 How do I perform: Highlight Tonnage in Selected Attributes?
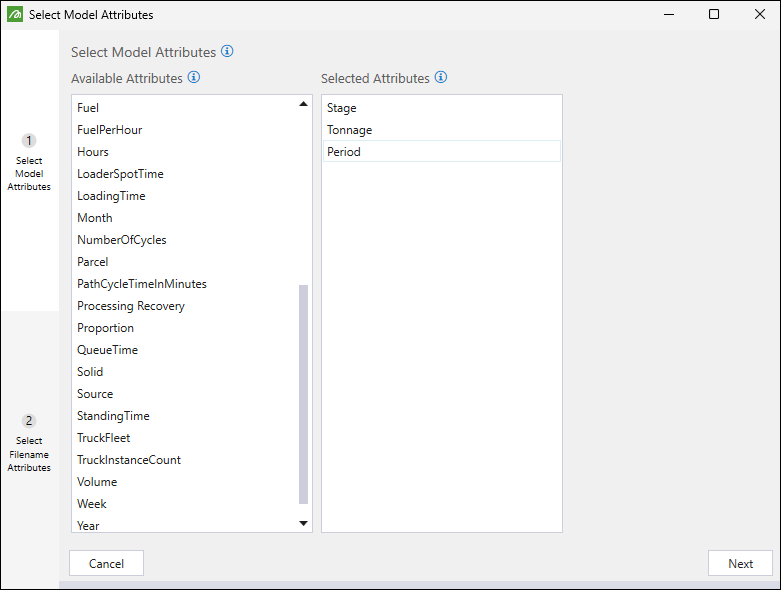(350, 130)
